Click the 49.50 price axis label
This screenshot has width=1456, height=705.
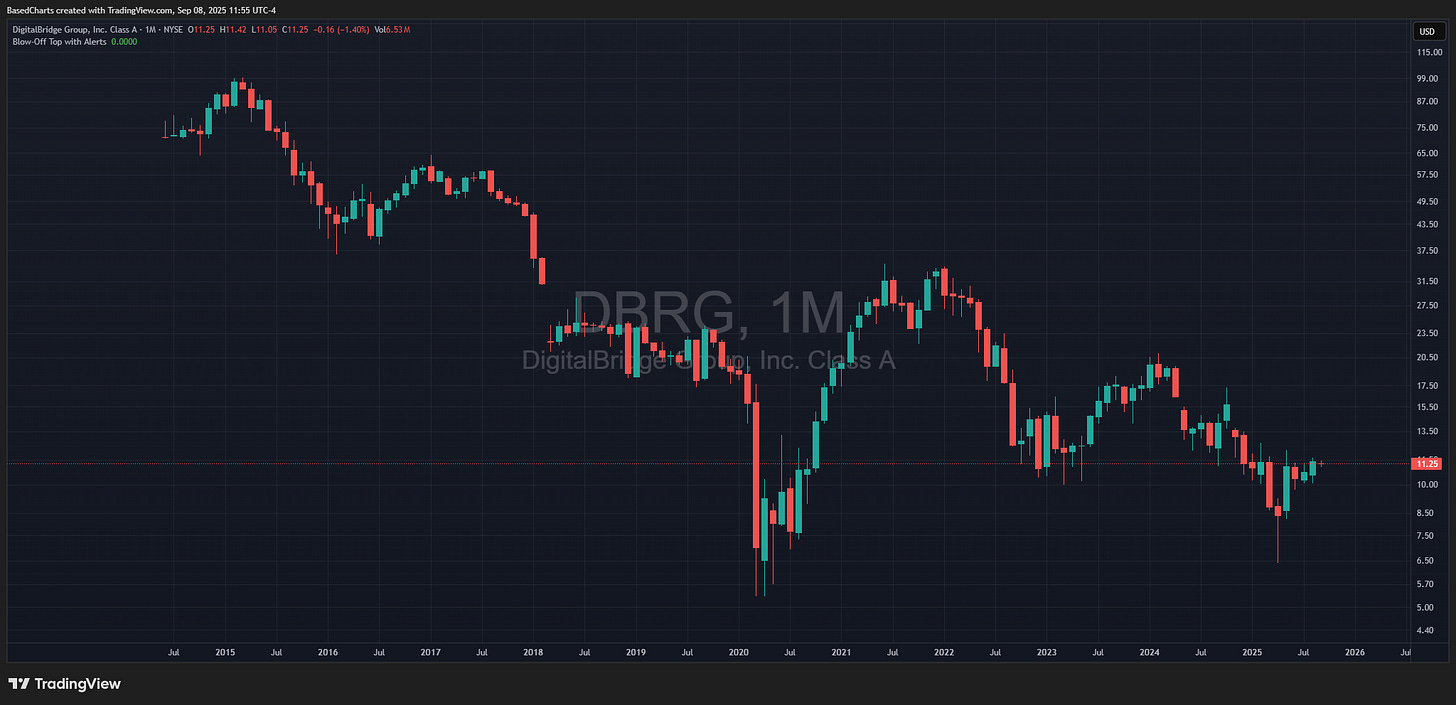click(1428, 201)
